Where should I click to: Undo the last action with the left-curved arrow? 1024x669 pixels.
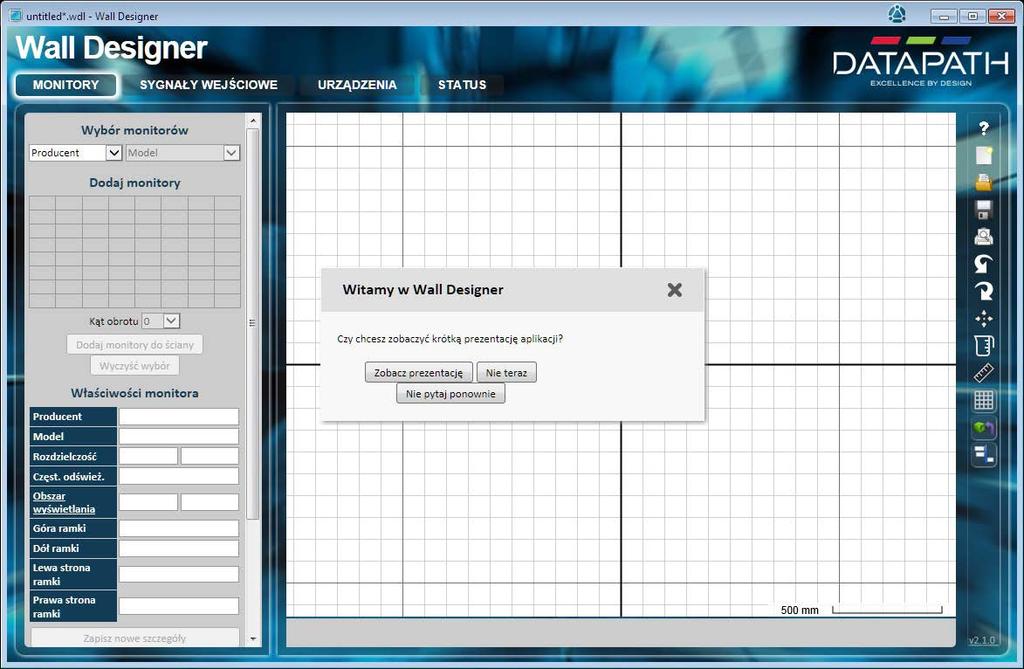pyautogui.click(x=984, y=264)
